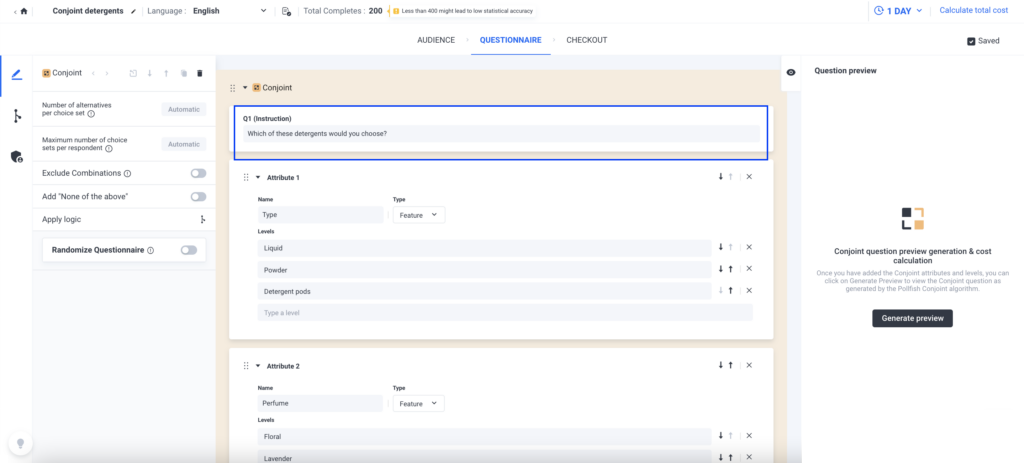Click the Type a level field
Viewport: 1024px width, 463px height.
[505, 312]
